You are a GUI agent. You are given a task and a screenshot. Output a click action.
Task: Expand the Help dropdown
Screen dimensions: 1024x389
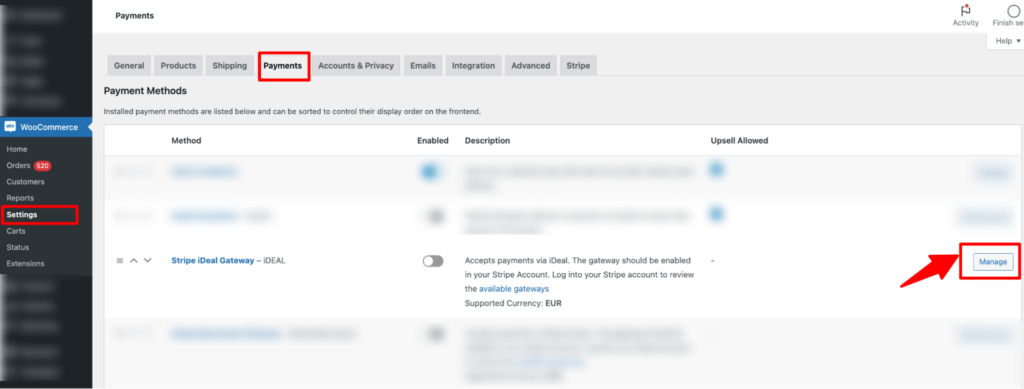[x=1008, y=41]
